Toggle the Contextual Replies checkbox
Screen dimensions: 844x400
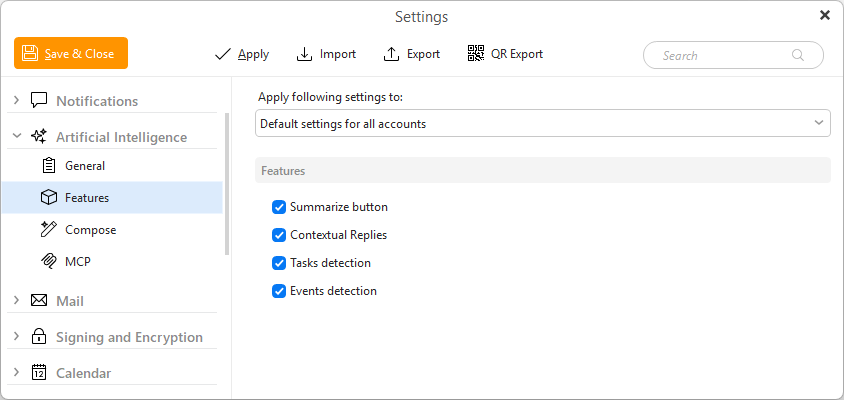279,235
